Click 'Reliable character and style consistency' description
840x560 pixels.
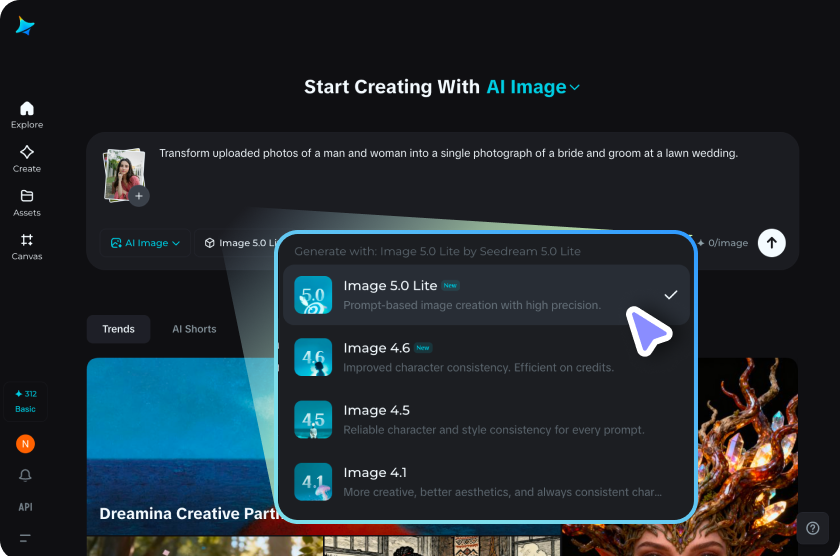tap(493, 430)
